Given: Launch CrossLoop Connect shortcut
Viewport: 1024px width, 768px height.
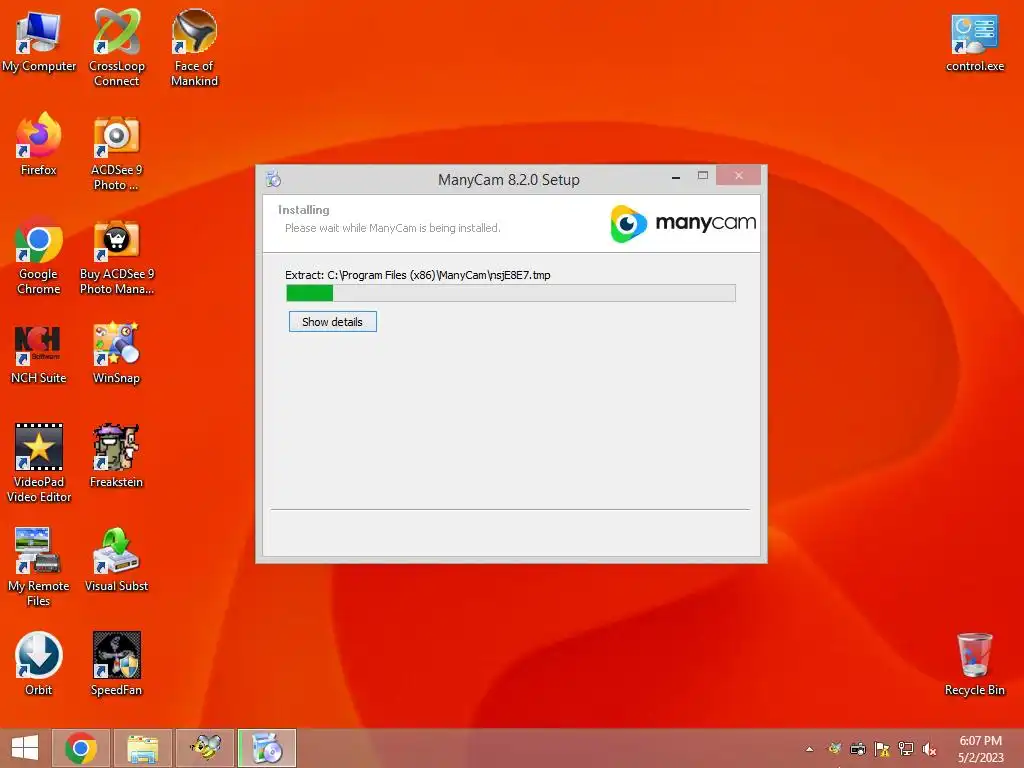Looking at the screenshot, I should (x=116, y=47).
